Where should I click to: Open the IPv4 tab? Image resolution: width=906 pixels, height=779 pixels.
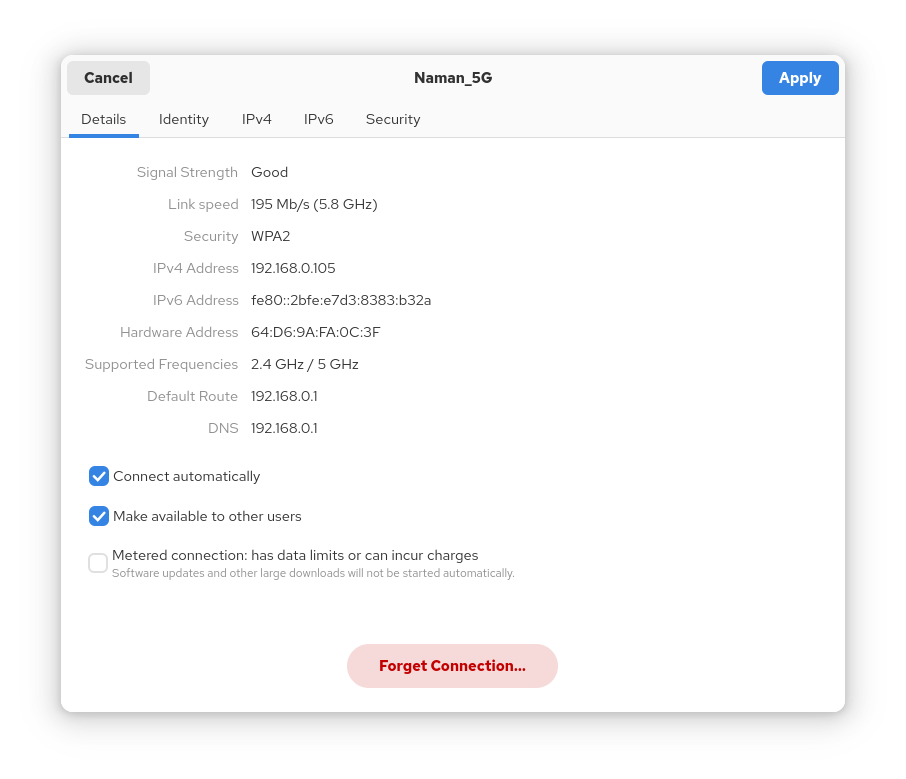(257, 119)
